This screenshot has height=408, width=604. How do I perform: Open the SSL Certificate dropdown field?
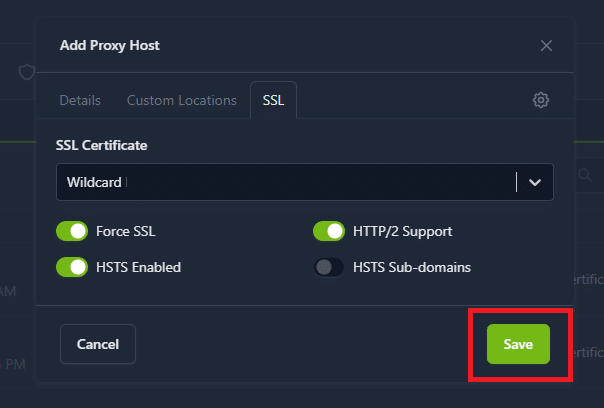point(285,182)
